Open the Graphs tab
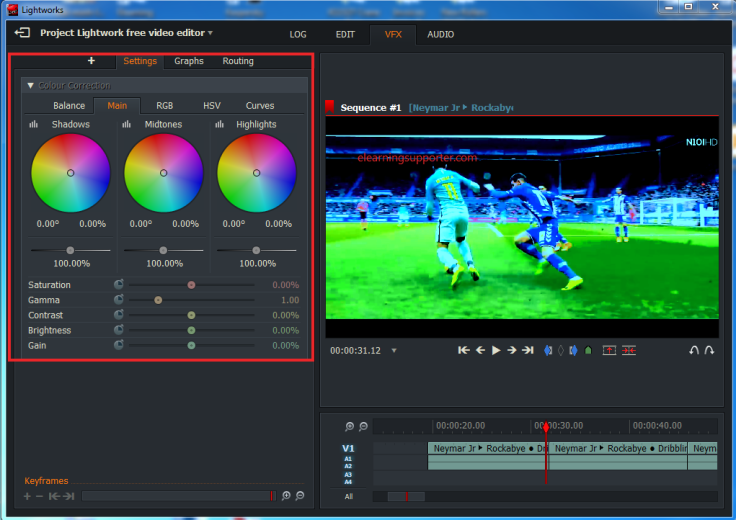 click(189, 61)
